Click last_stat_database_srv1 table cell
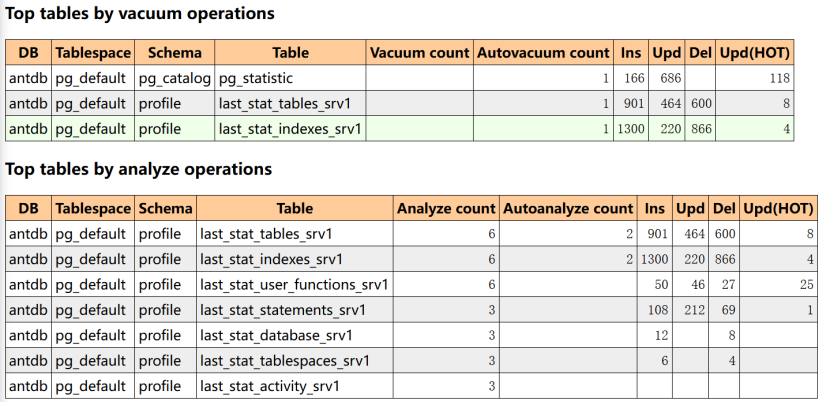 point(276,335)
